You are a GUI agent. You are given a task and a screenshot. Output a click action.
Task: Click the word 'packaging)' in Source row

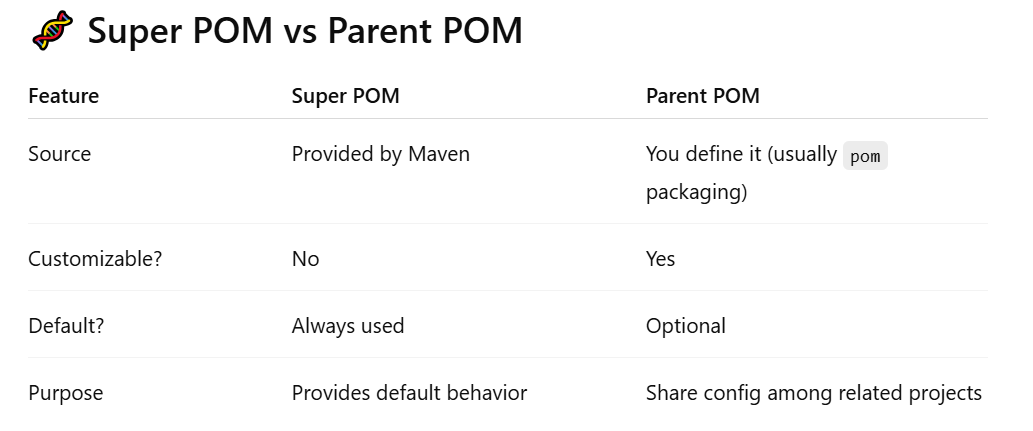coord(696,192)
